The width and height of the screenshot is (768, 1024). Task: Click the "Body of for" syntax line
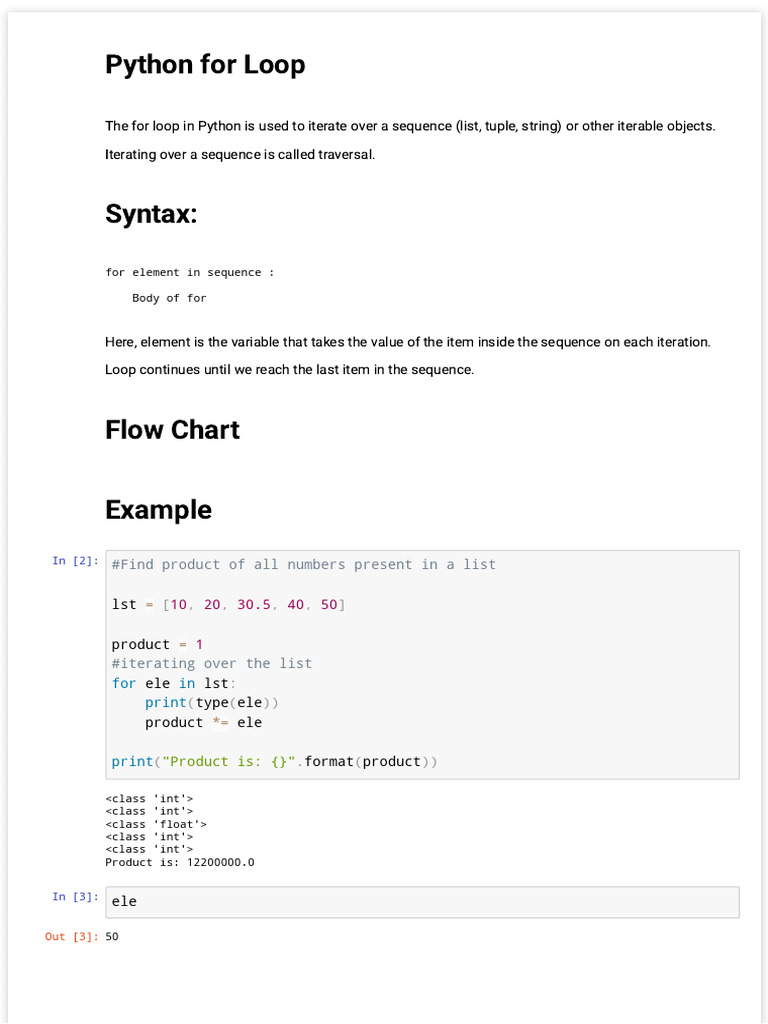pos(169,298)
